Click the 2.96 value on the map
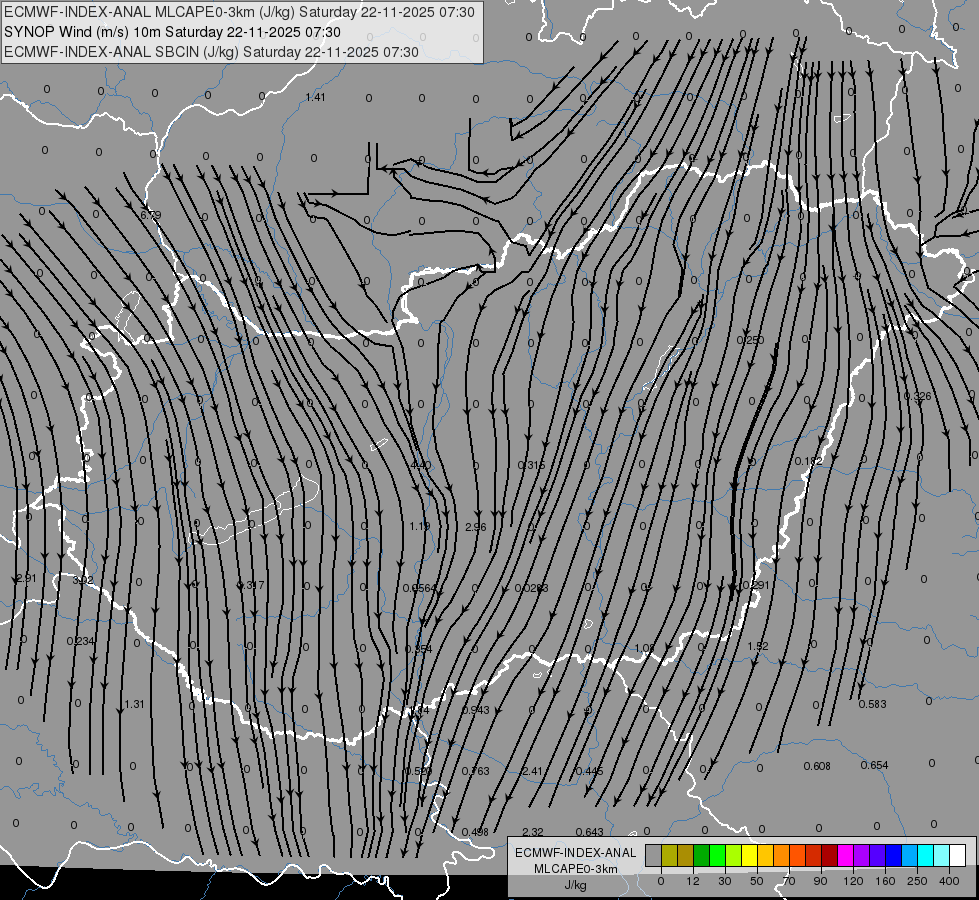 point(476,527)
